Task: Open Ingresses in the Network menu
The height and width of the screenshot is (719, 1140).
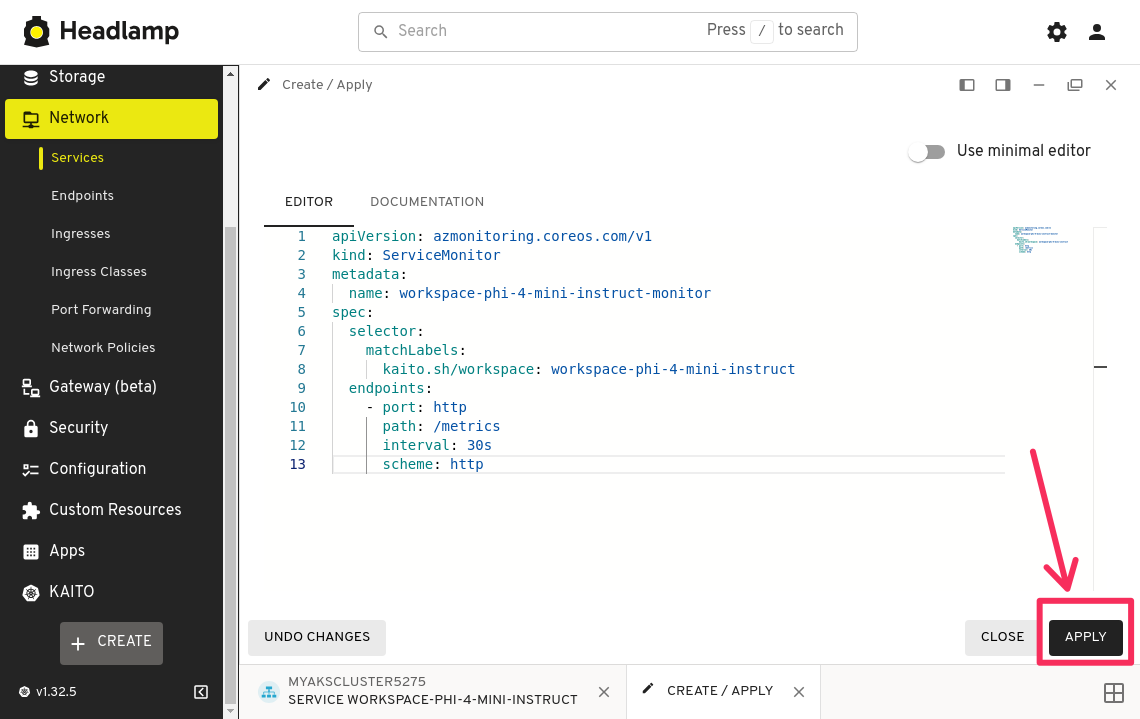Action: click(80, 234)
